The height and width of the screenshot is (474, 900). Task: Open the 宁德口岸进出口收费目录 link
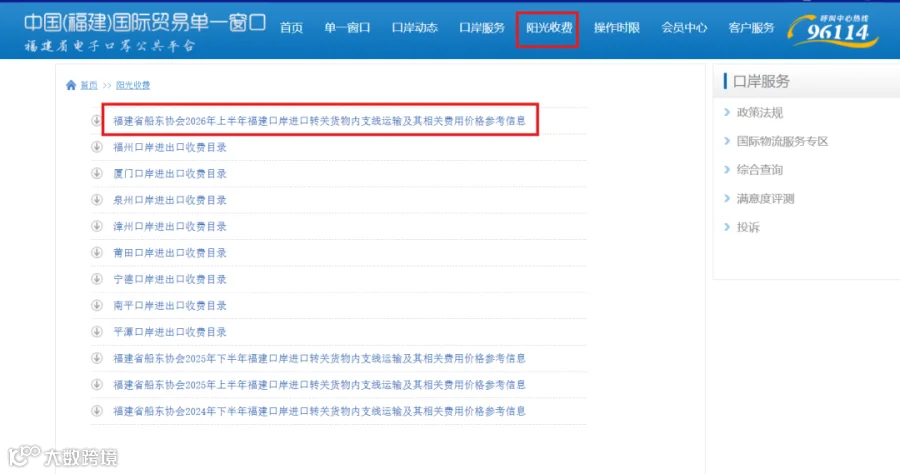pyautogui.click(x=170, y=279)
